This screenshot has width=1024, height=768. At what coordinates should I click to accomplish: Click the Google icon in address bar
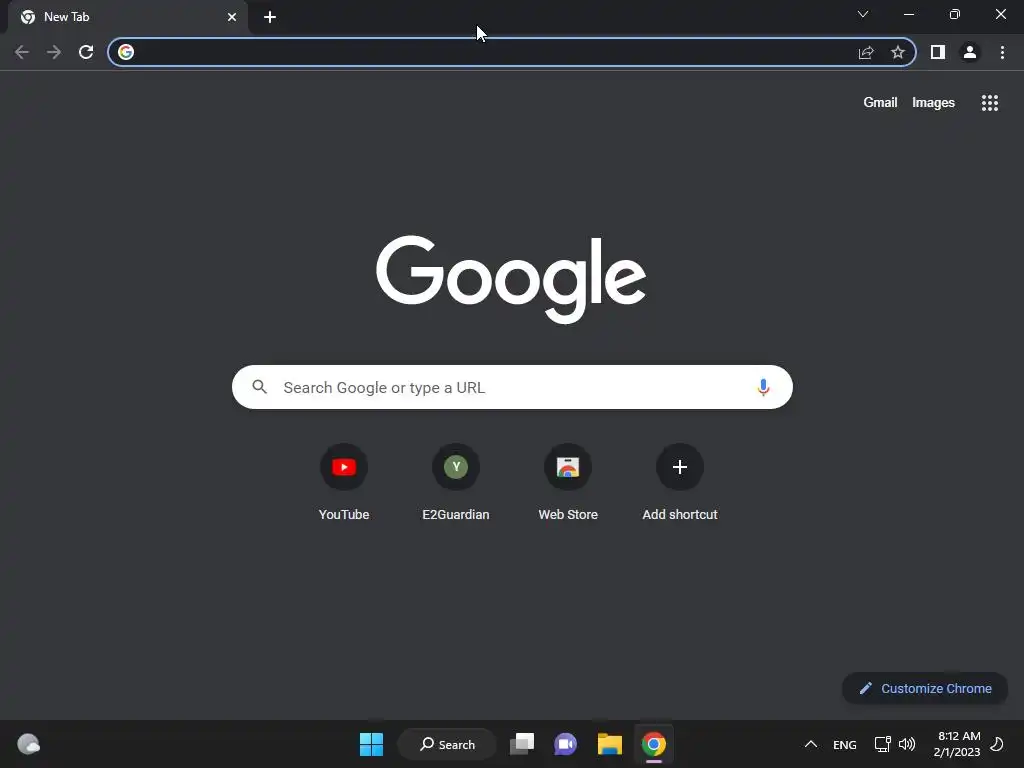126,52
